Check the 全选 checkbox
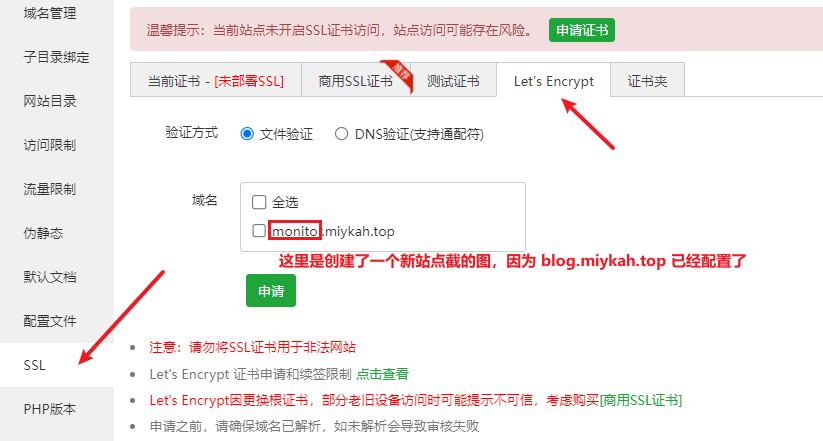Screen dimensions: 823x441 259,202
